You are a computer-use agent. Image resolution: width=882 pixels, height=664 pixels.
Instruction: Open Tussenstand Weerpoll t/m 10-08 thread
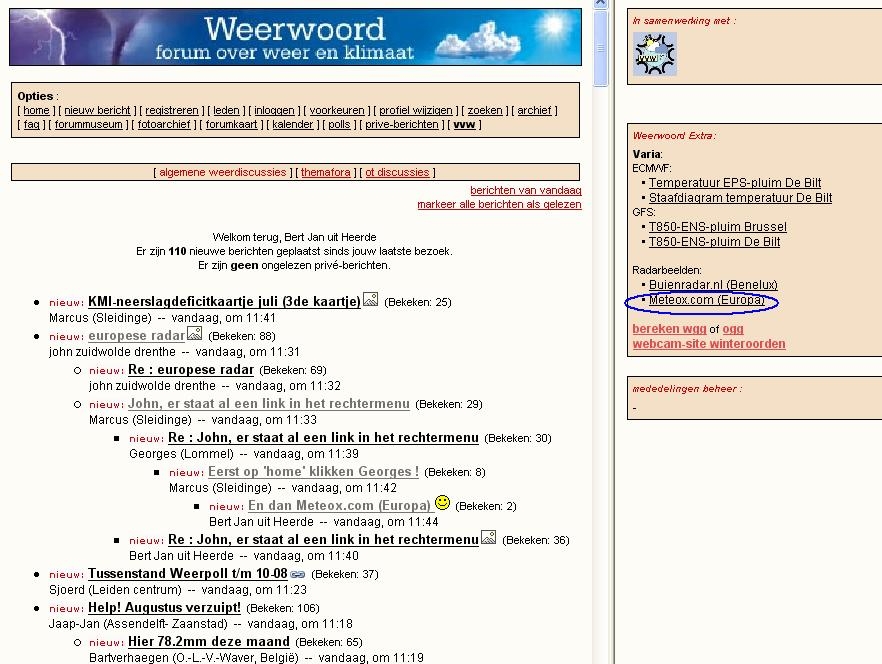(188, 573)
